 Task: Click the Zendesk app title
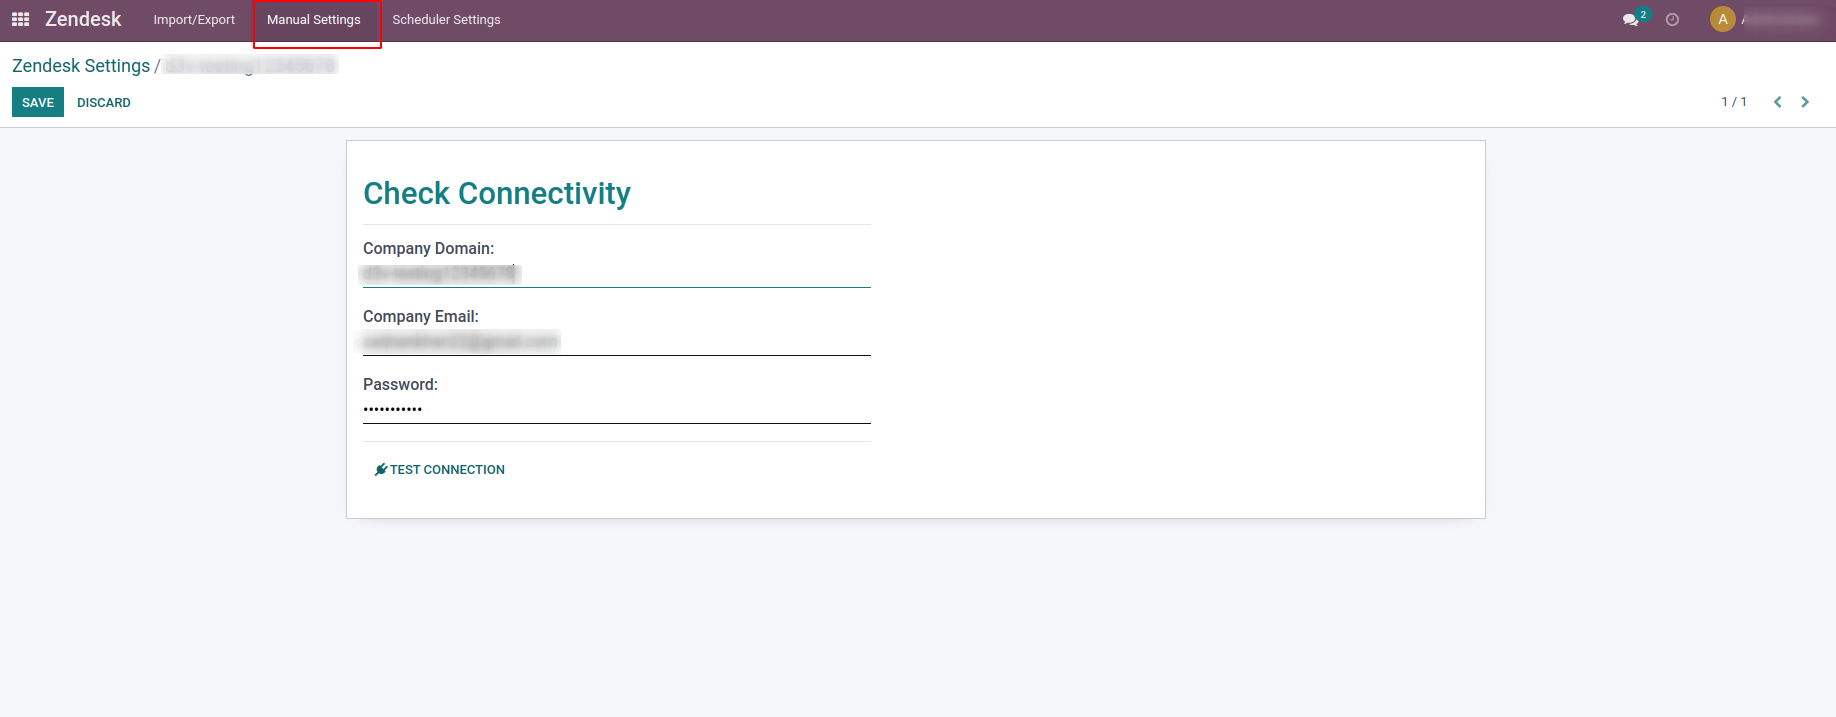(x=83, y=19)
